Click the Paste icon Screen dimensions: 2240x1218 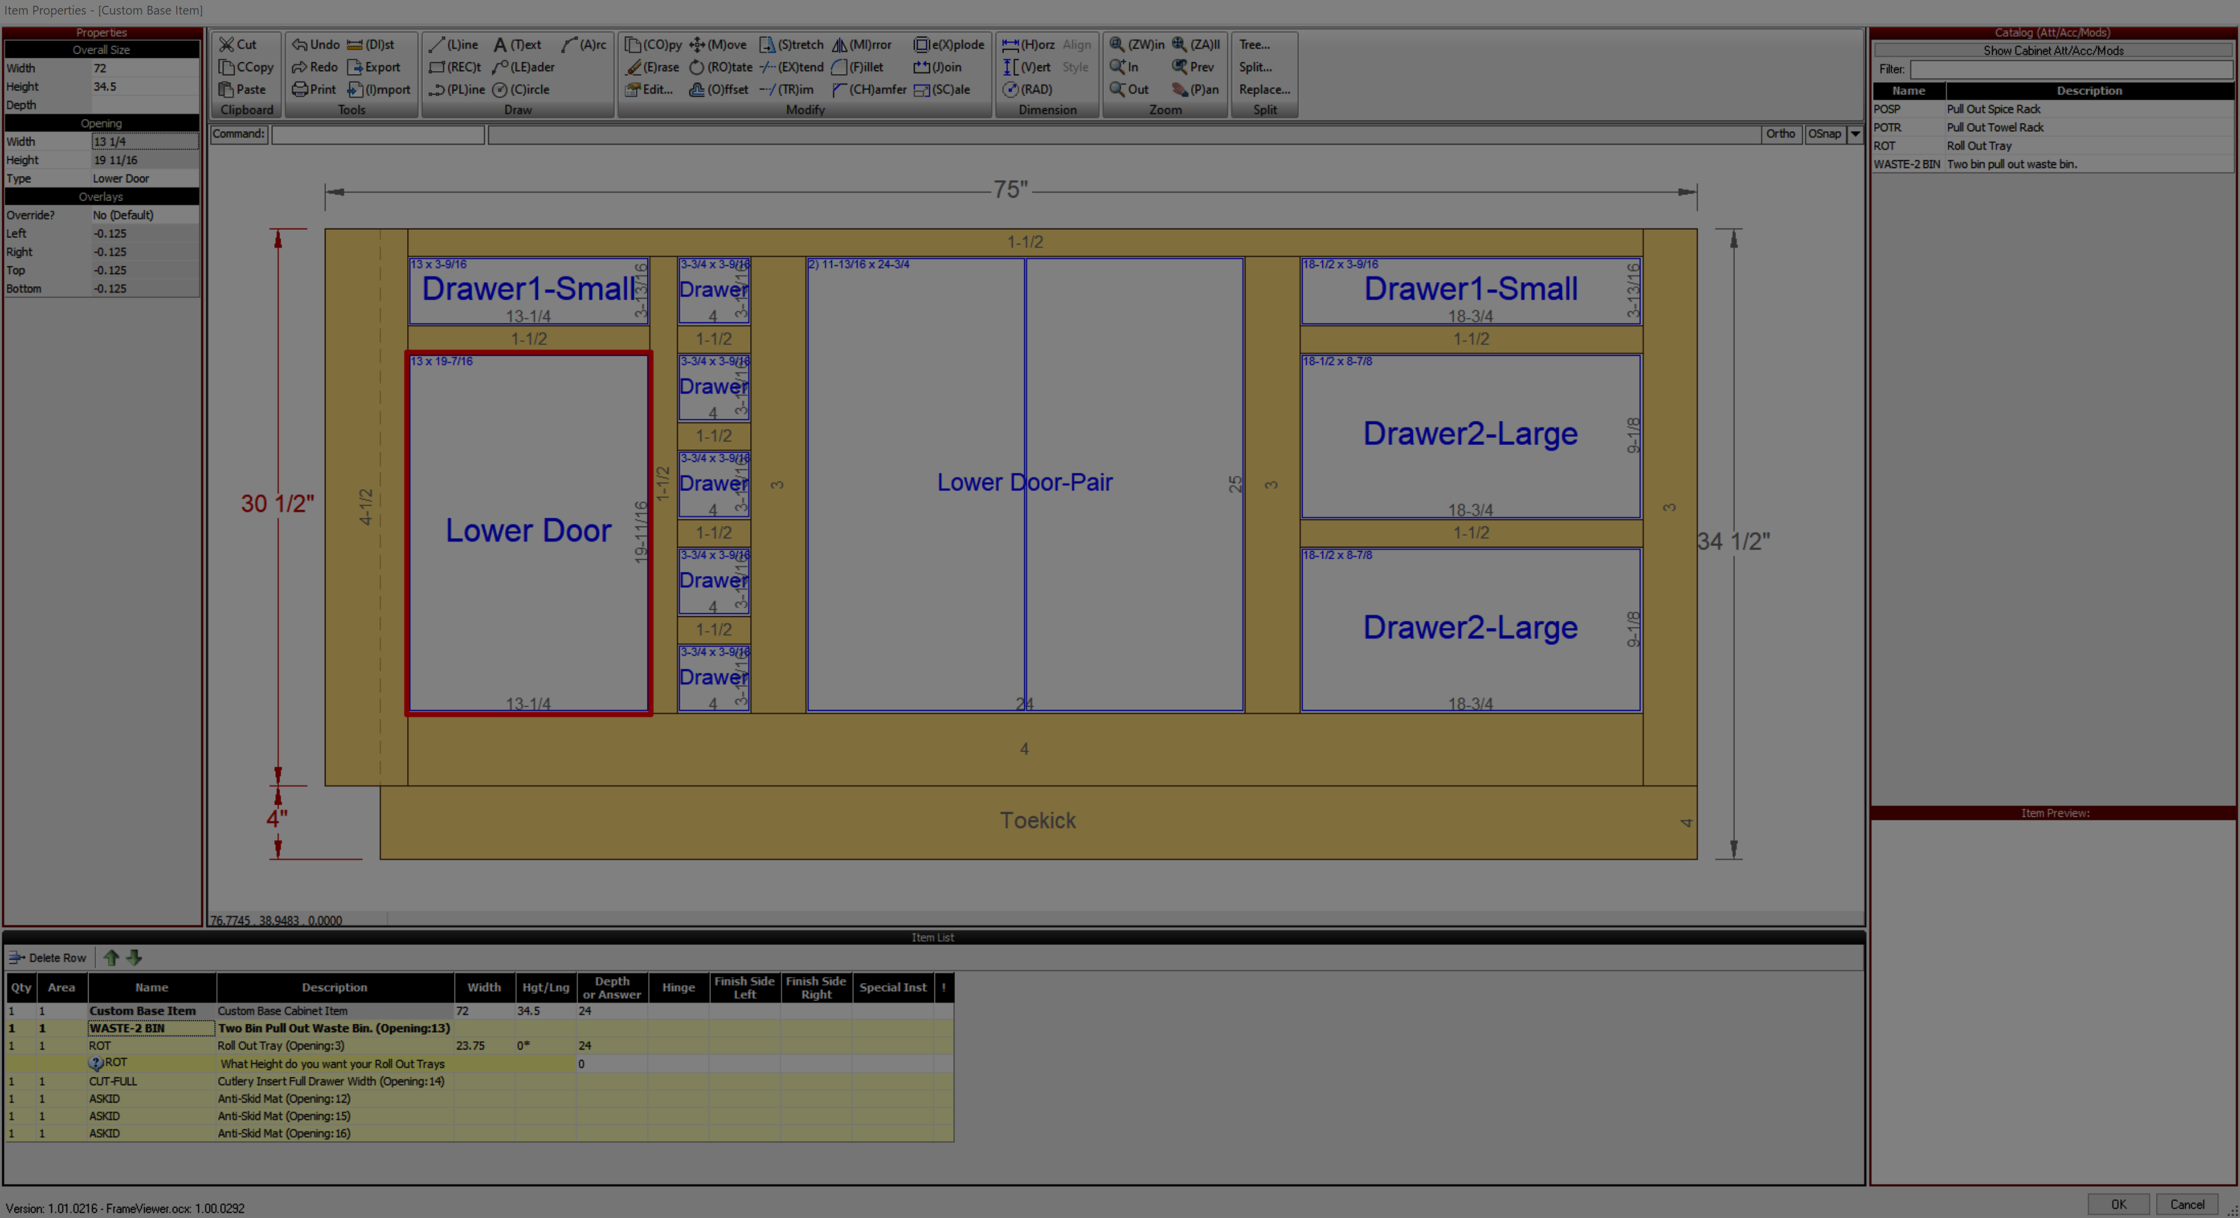click(243, 89)
